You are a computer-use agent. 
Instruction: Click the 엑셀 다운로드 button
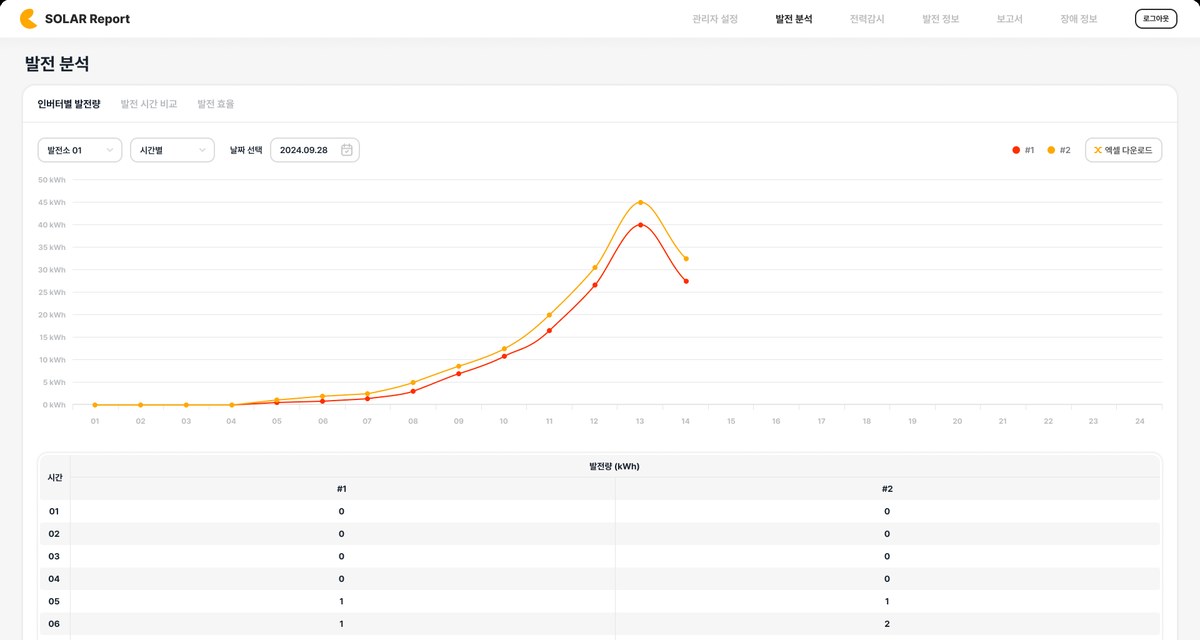click(1124, 150)
